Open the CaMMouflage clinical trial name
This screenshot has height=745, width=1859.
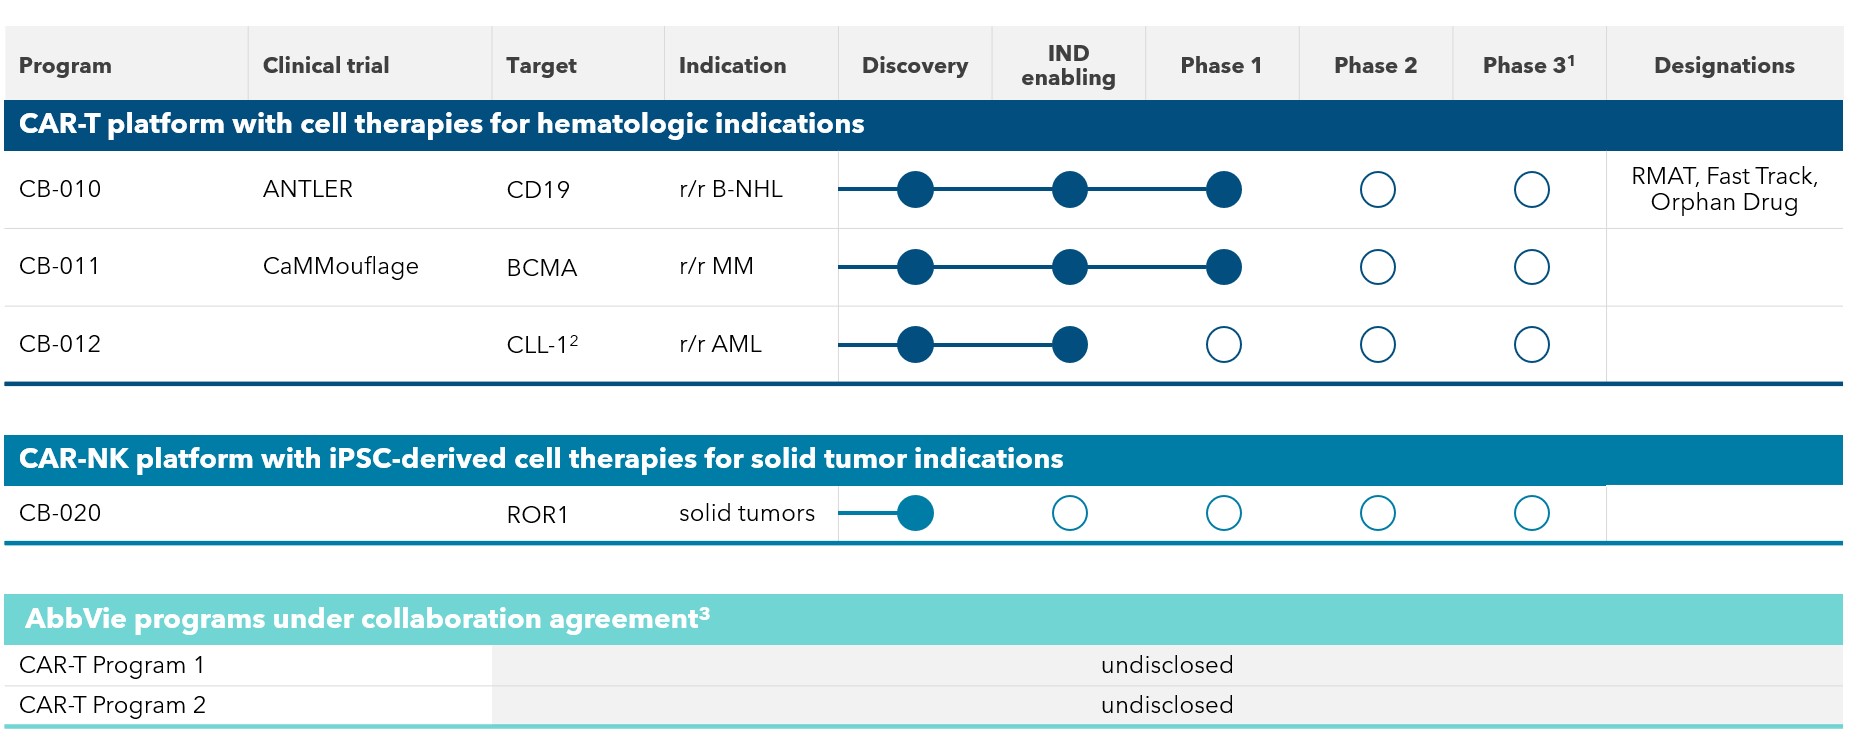[340, 267]
